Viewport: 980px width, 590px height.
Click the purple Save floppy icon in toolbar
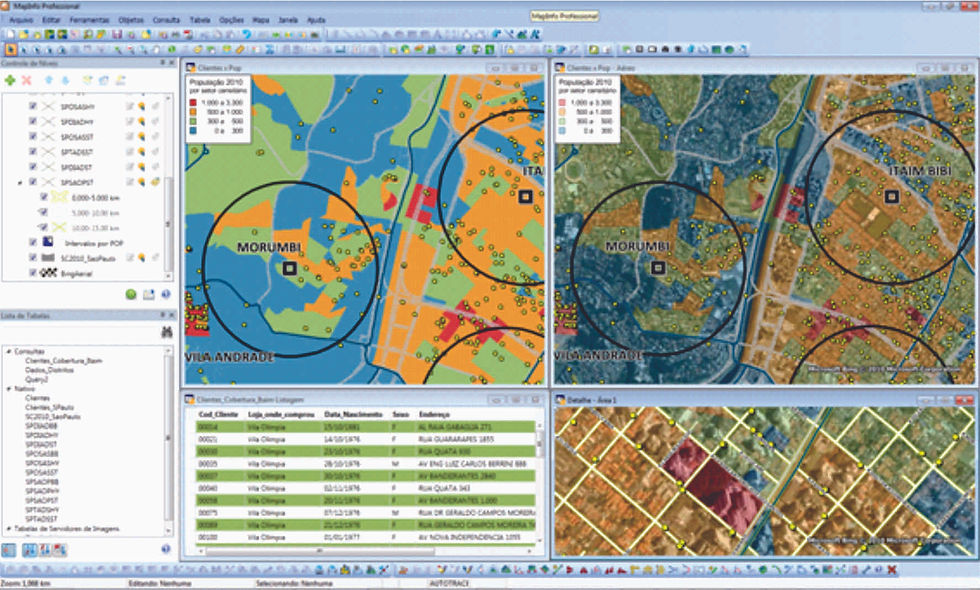[x=117, y=34]
